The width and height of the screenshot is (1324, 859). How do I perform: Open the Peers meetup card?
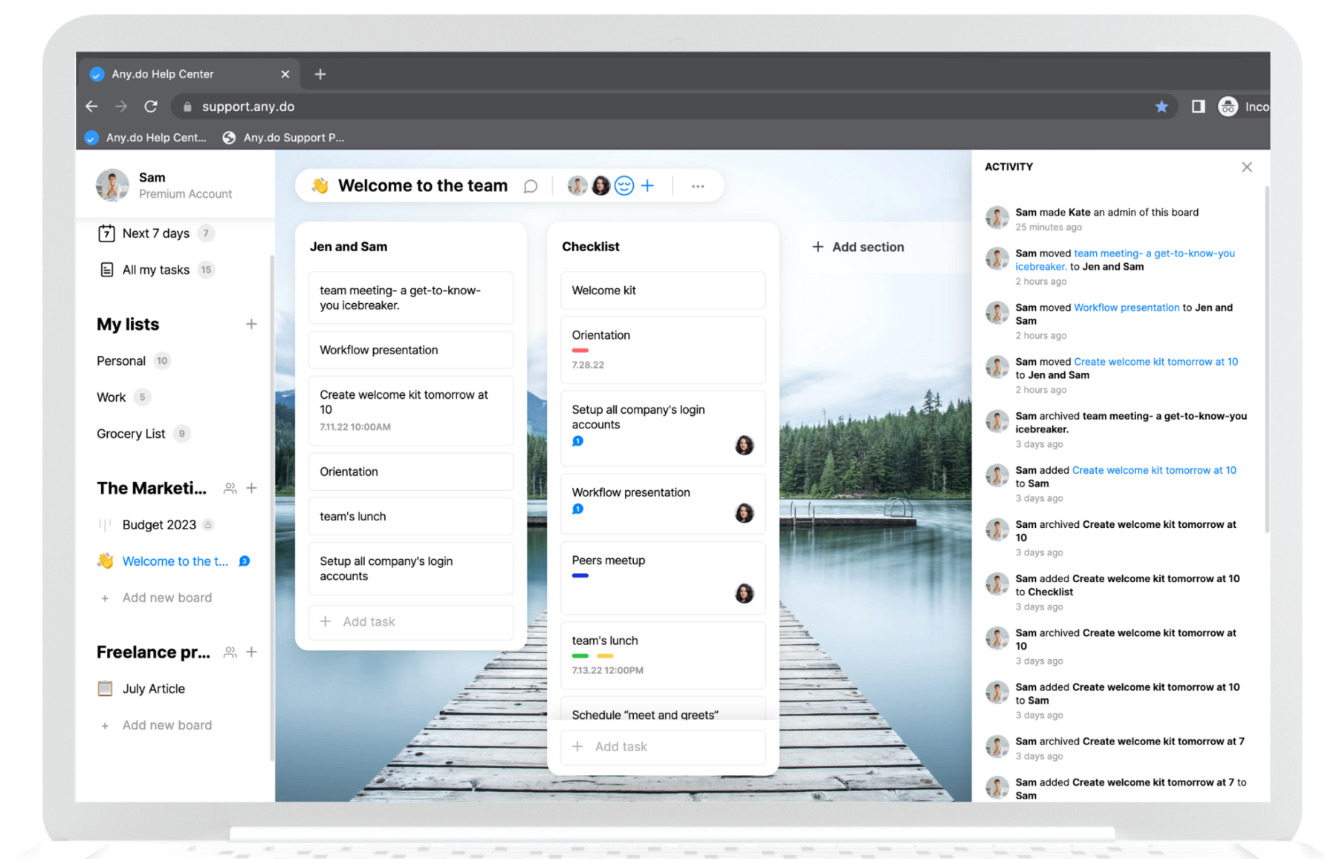click(663, 578)
